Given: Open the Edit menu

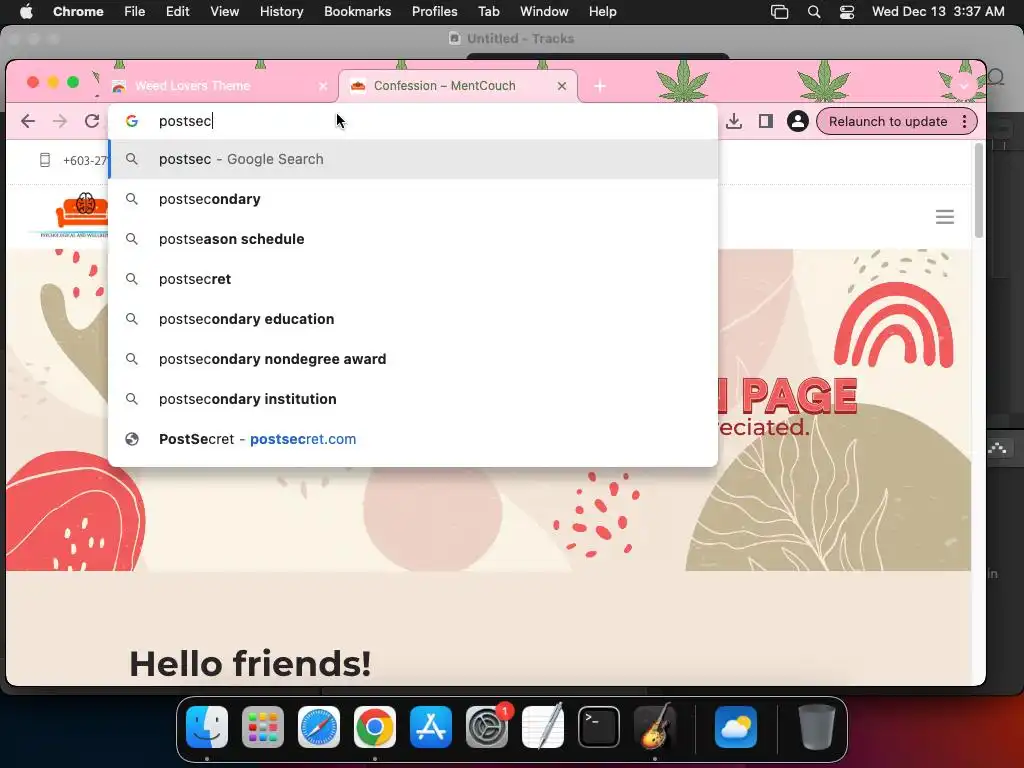Looking at the screenshot, I should (177, 12).
